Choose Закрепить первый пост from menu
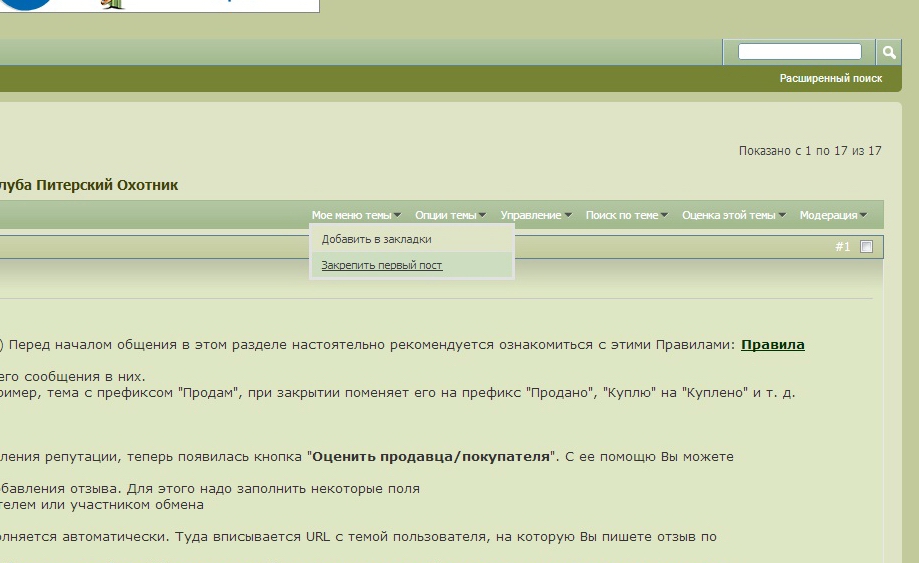Image resolution: width=919 pixels, height=563 pixels. point(382,265)
